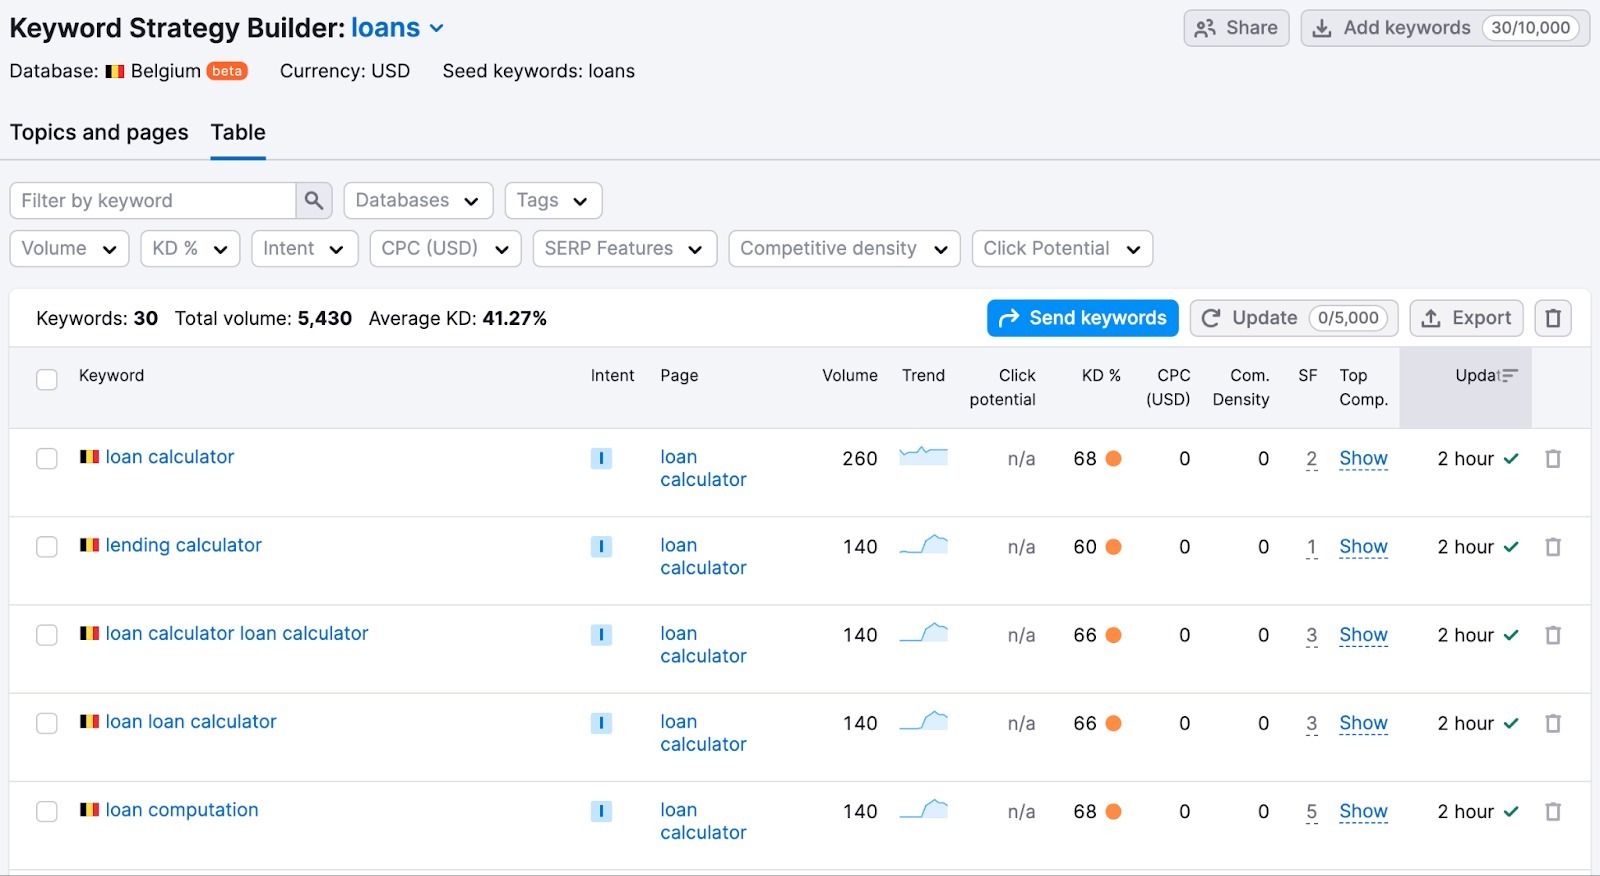Viewport: 1600px width, 876px height.
Task: Click the Share button
Action: pos(1236,28)
